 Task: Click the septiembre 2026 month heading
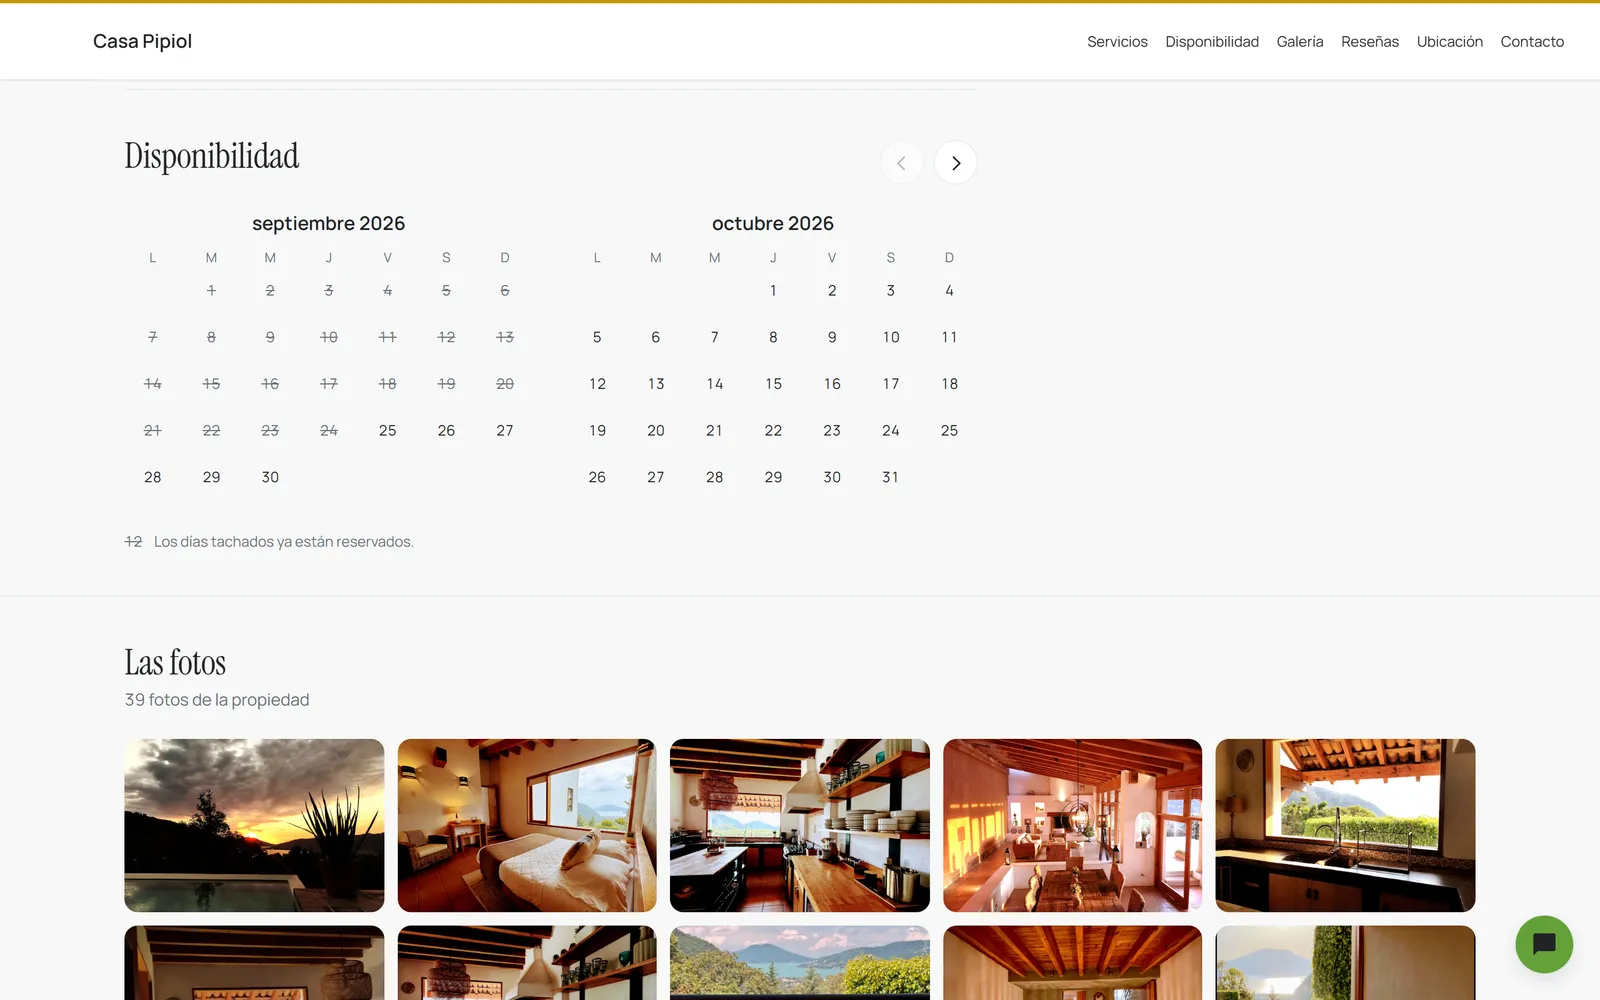[x=328, y=223]
